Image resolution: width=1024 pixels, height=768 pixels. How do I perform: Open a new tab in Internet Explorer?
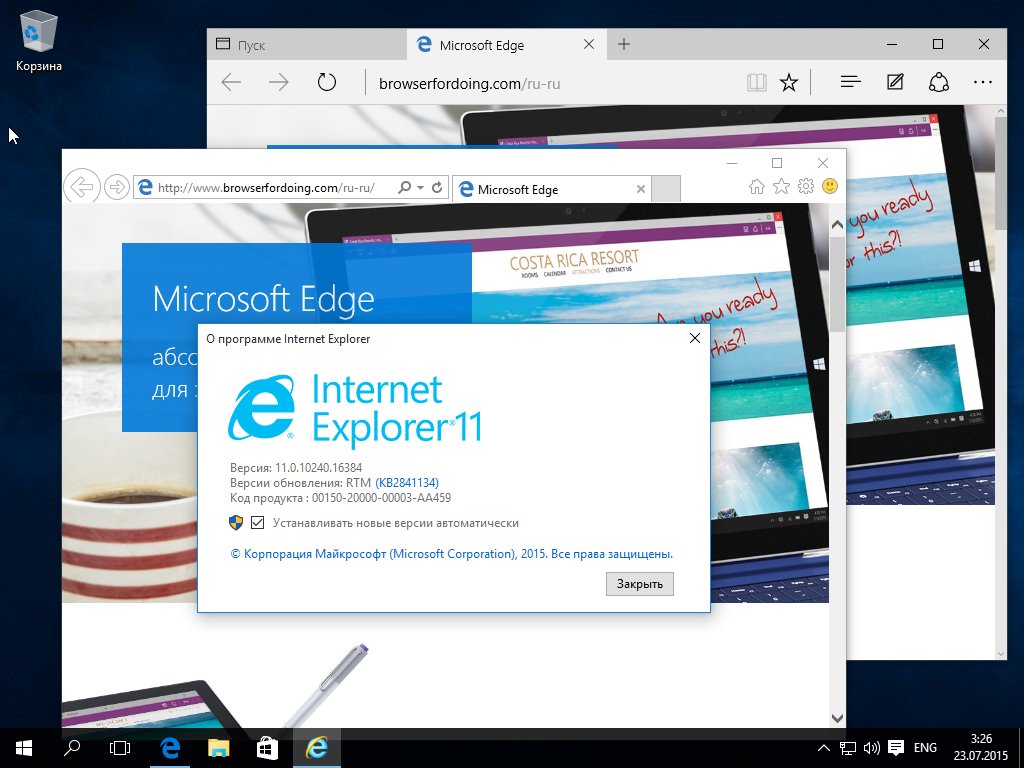coord(666,189)
